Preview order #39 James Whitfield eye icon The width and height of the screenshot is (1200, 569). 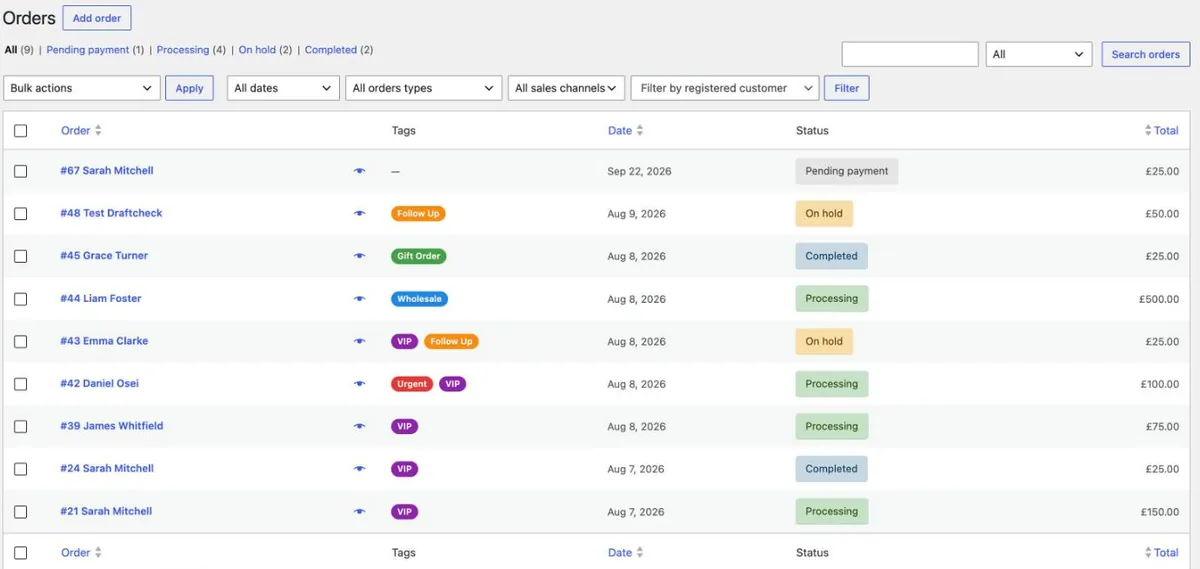point(360,426)
